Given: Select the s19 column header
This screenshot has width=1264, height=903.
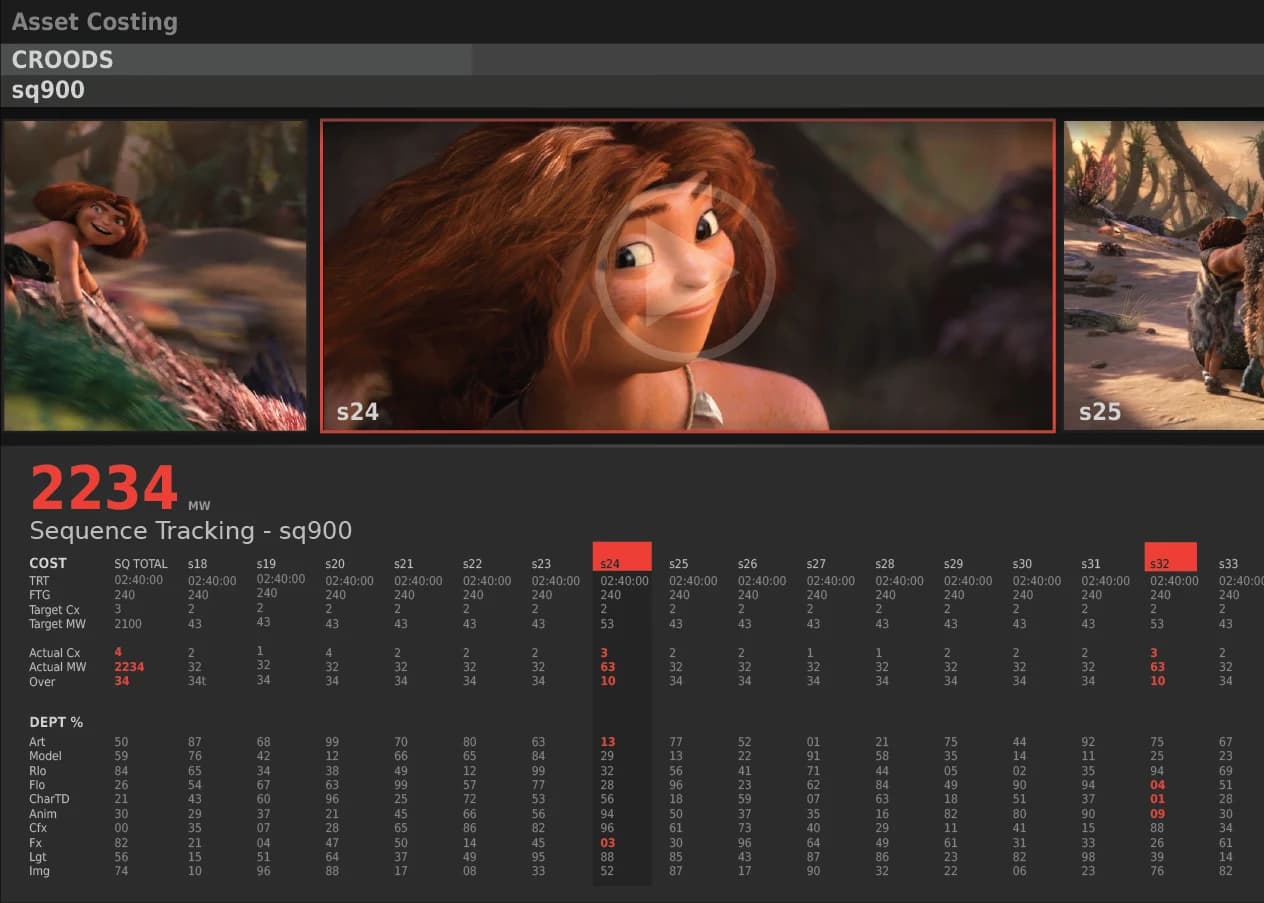Looking at the screenshot, I should (x=266, y=564).
